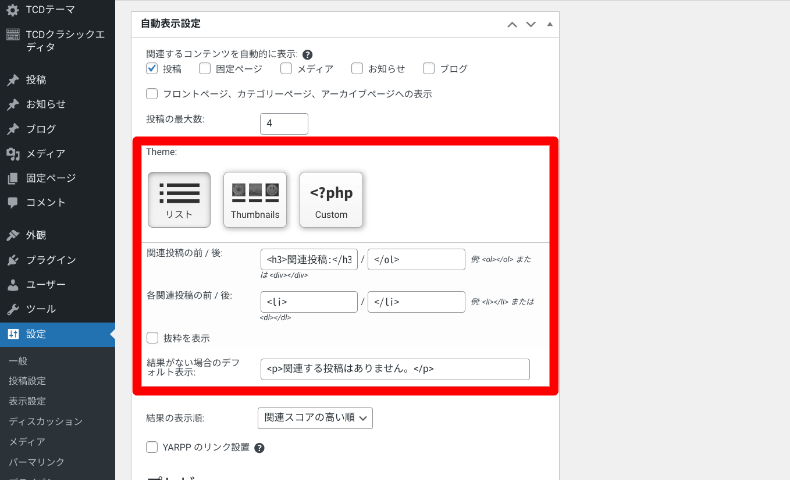Open メディア settings submenu item
The height and width of the screenshot is (480, 790).
pos(27,442)
